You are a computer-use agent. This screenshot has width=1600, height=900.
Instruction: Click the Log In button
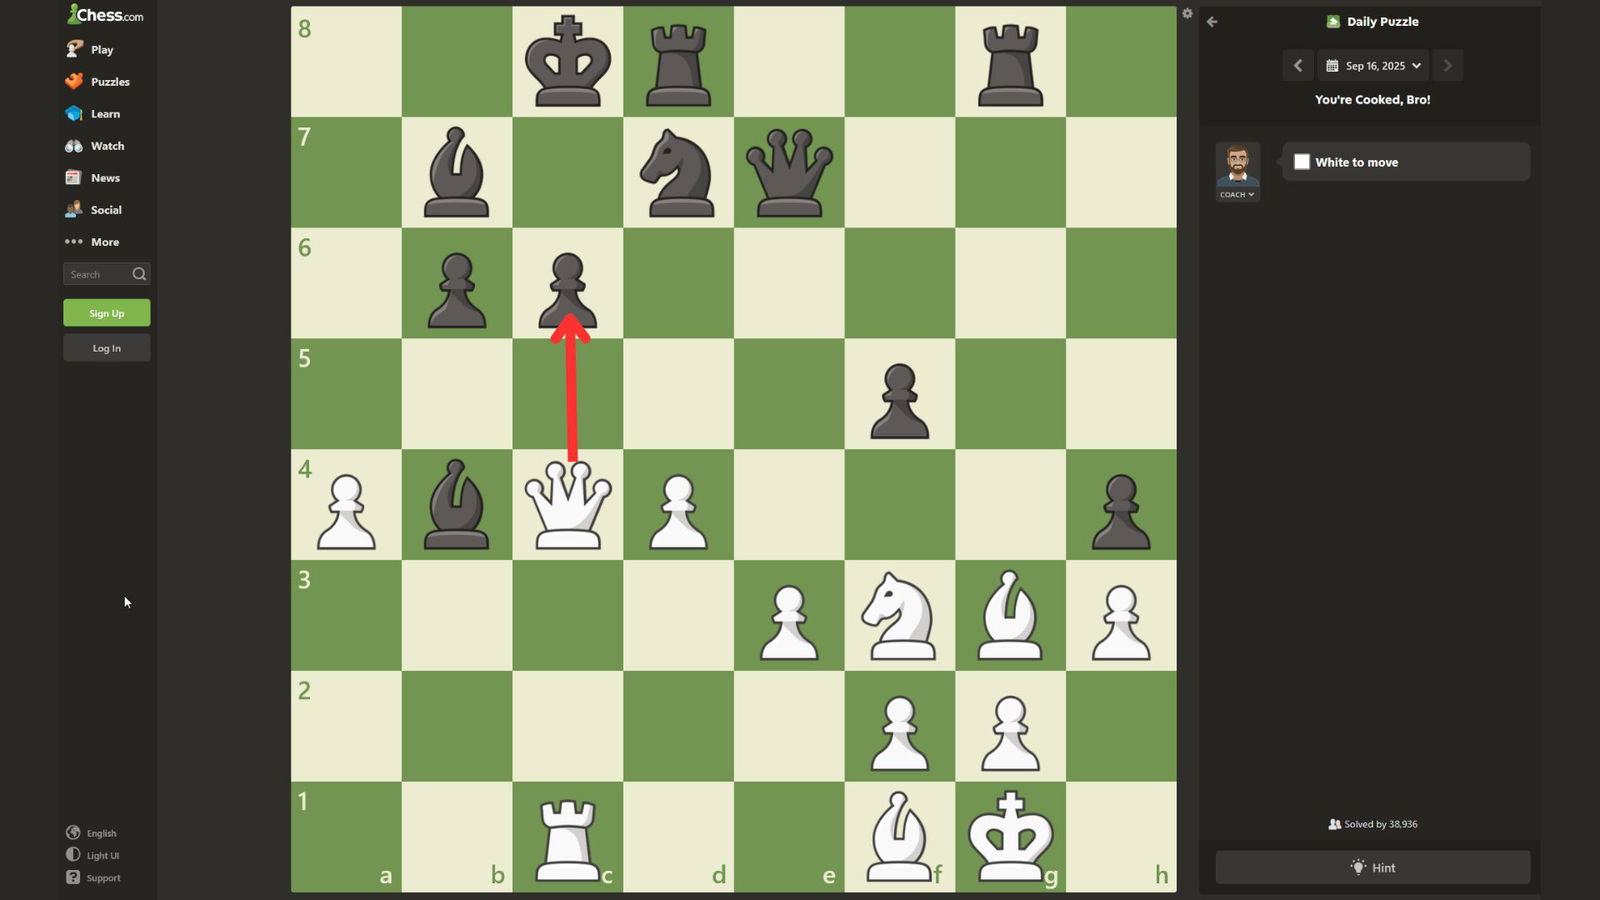pyautogui.click(x=107, y=348)
